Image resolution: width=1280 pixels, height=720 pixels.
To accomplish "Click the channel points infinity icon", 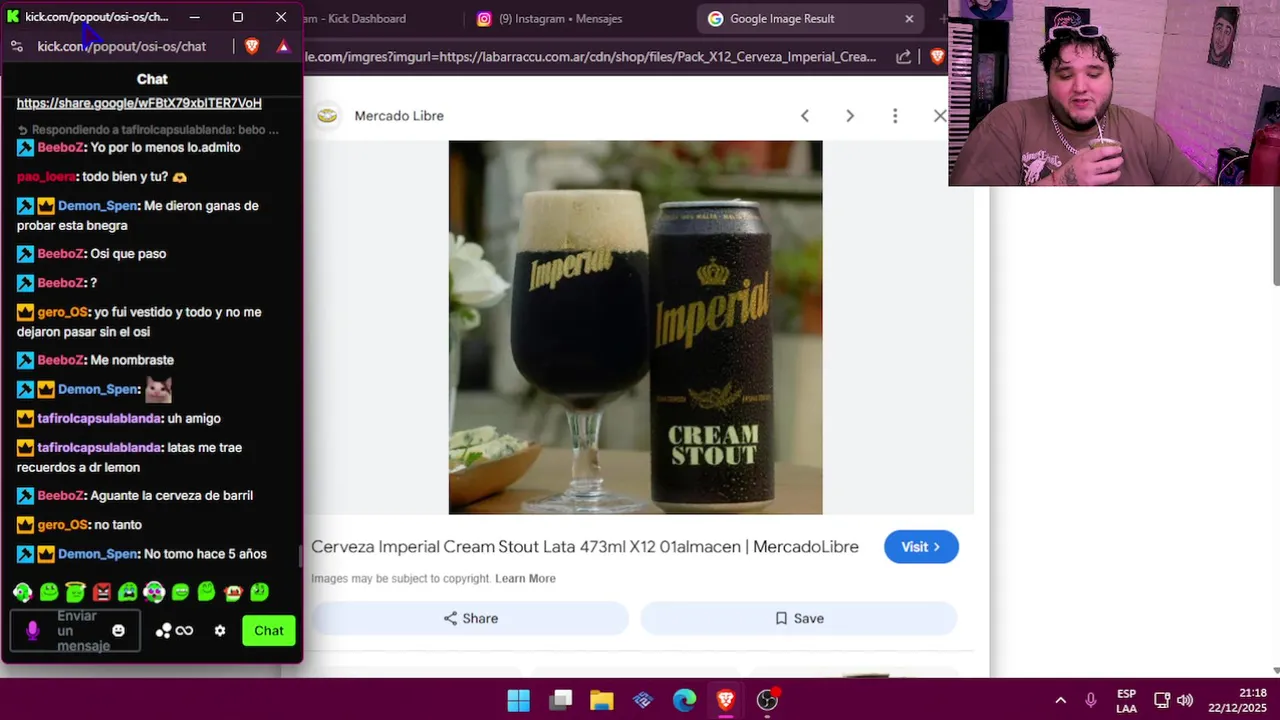I will pos(174,631).
